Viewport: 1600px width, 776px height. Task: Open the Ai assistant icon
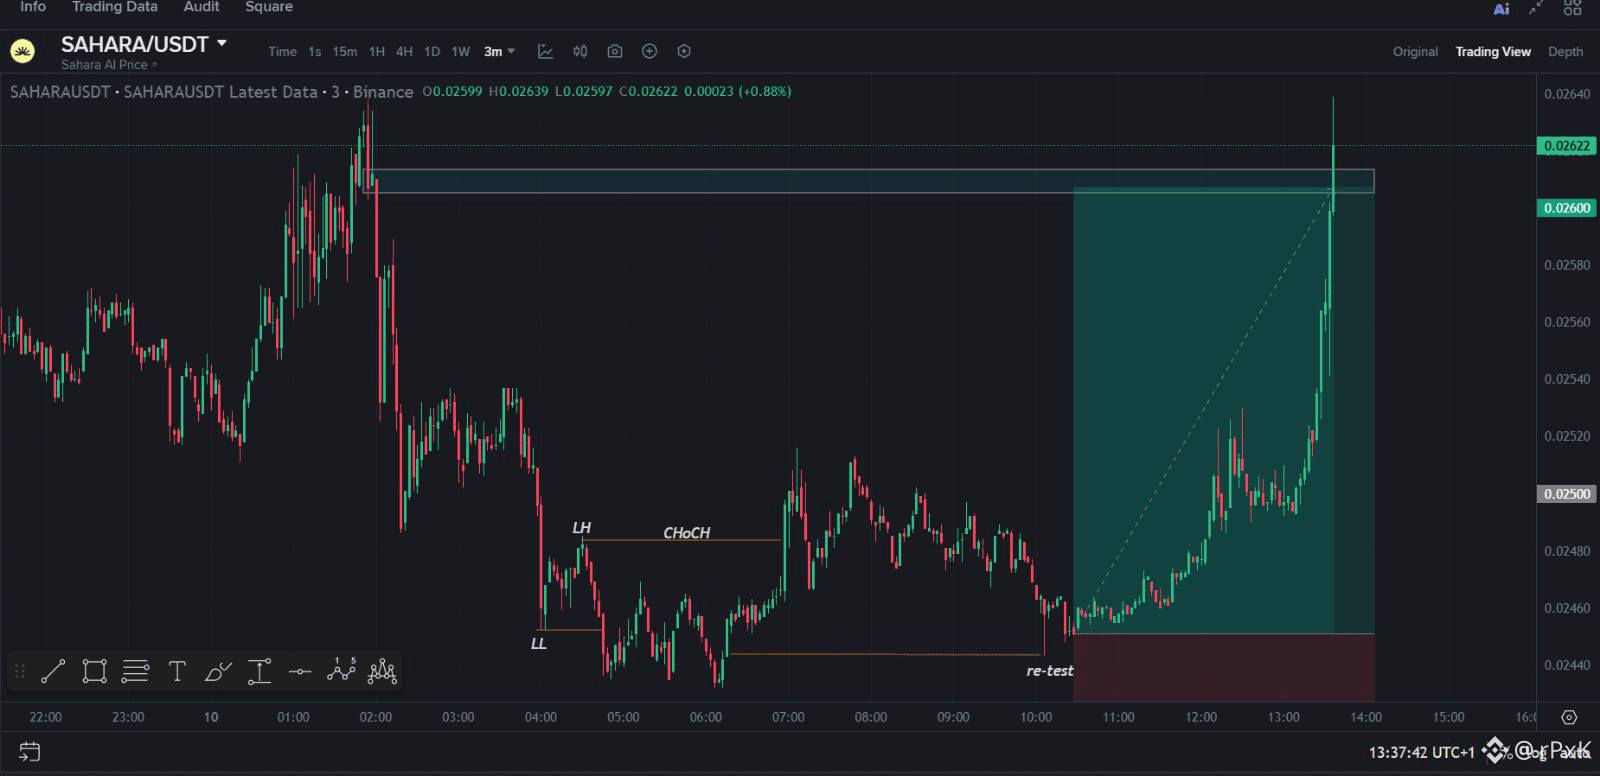(x=1502, y=8)
